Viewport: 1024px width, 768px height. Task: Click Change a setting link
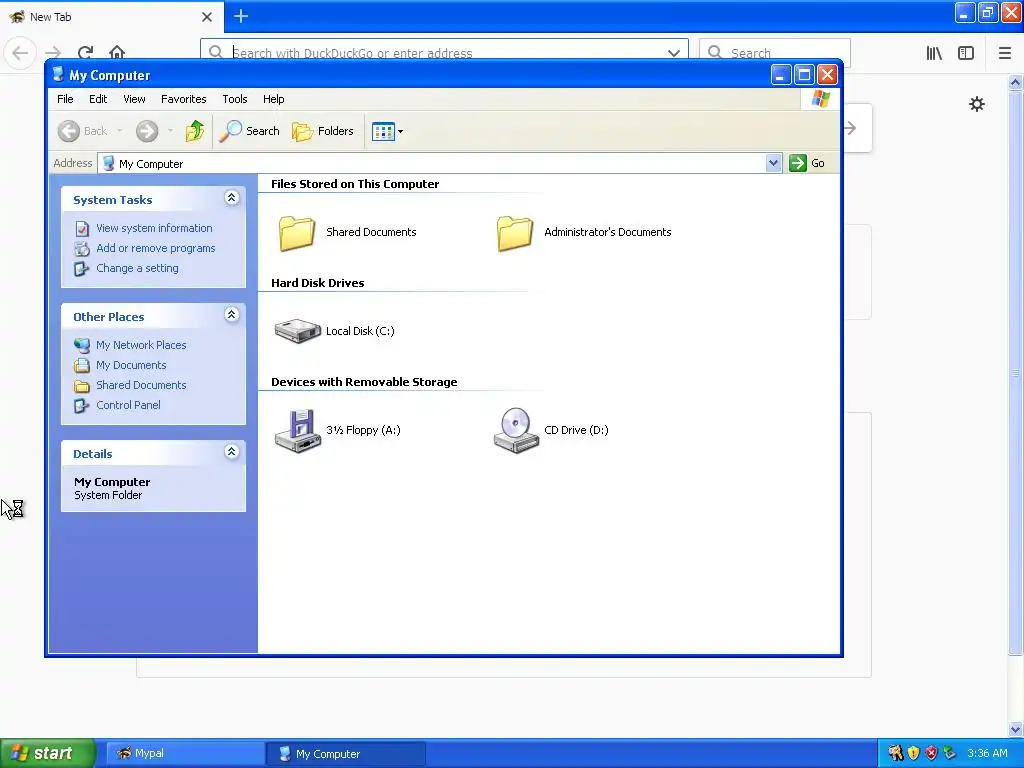pyautogui.click(x=137, y=268)
